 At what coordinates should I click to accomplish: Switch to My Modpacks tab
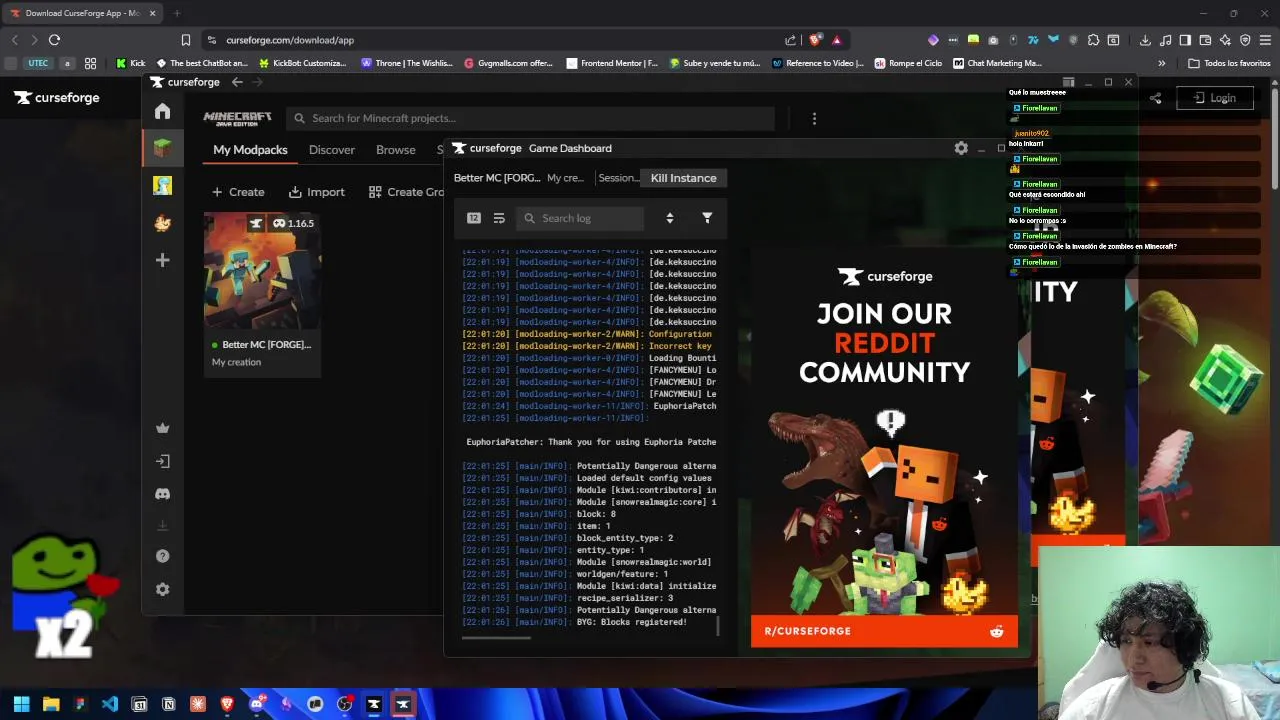click(x=250, y=150)
